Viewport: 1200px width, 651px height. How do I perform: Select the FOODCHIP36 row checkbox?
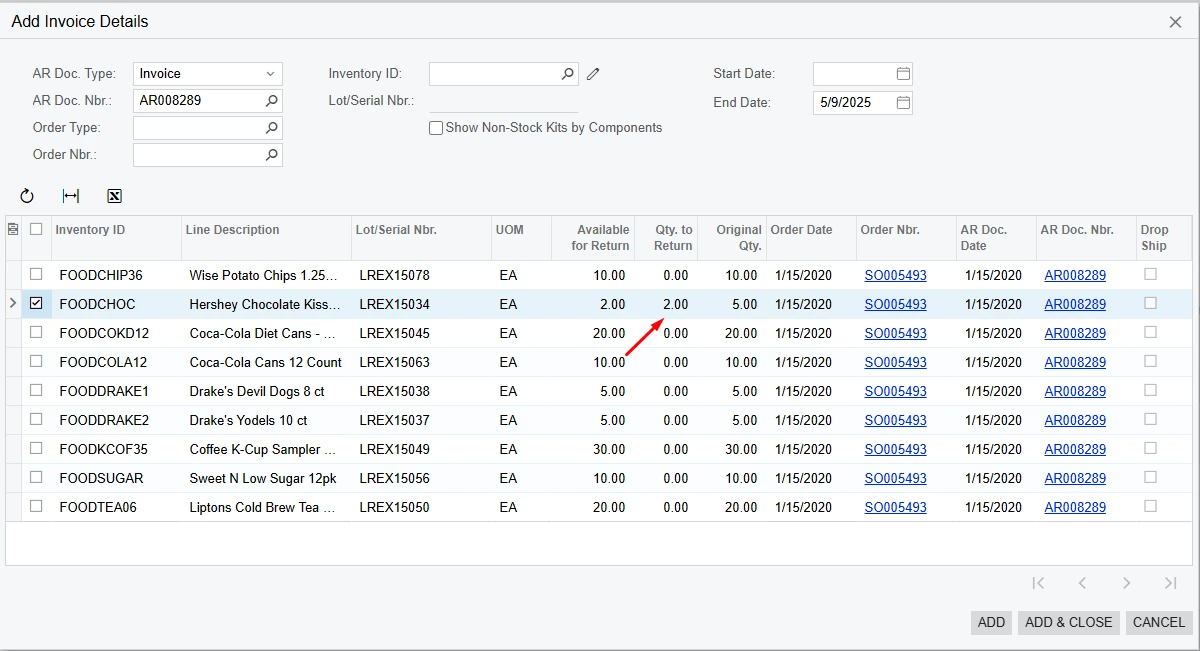pyautogui.click(x=36, y=275)
